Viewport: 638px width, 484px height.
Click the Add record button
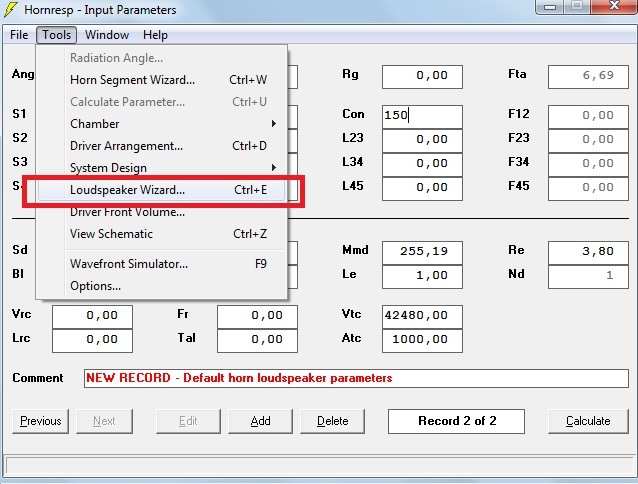coord(260,421)
